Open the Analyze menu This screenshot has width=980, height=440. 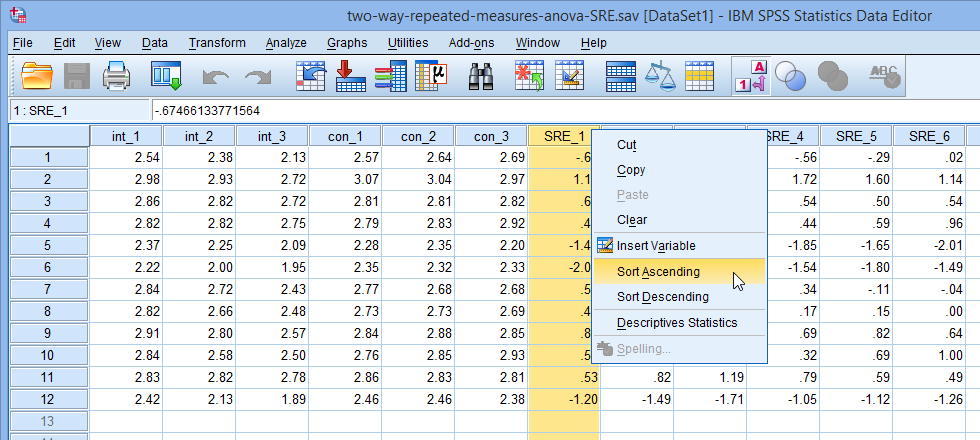point(286,43)
